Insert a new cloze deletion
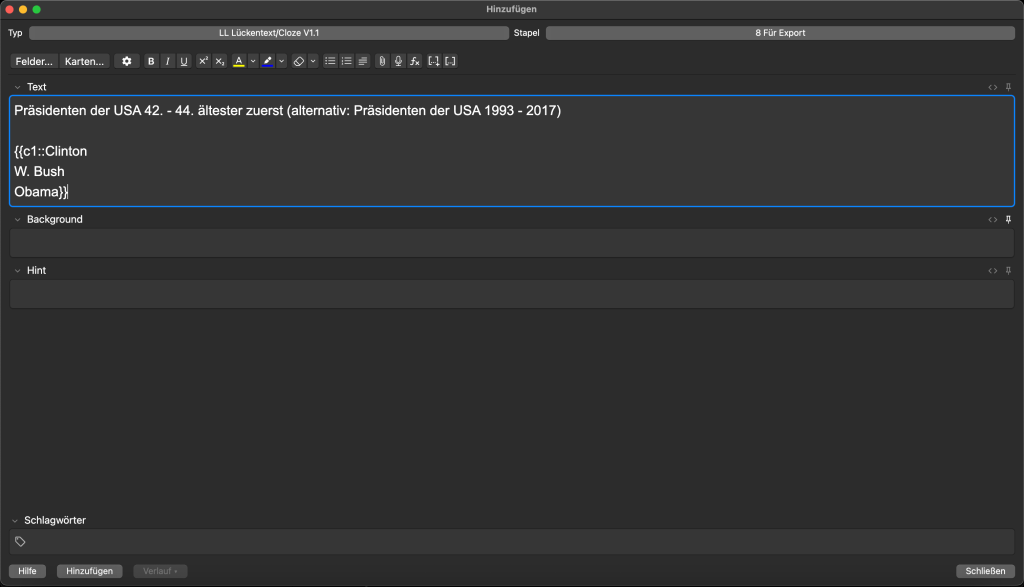This screenshot has height=587, width=1024. (x=433, y=61)
